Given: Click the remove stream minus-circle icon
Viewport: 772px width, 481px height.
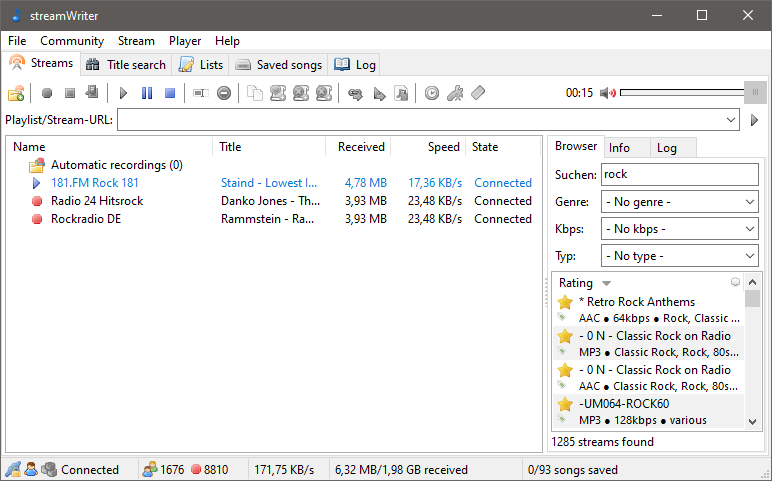Looking at the screenshot, I should click(x=224, y=93).
